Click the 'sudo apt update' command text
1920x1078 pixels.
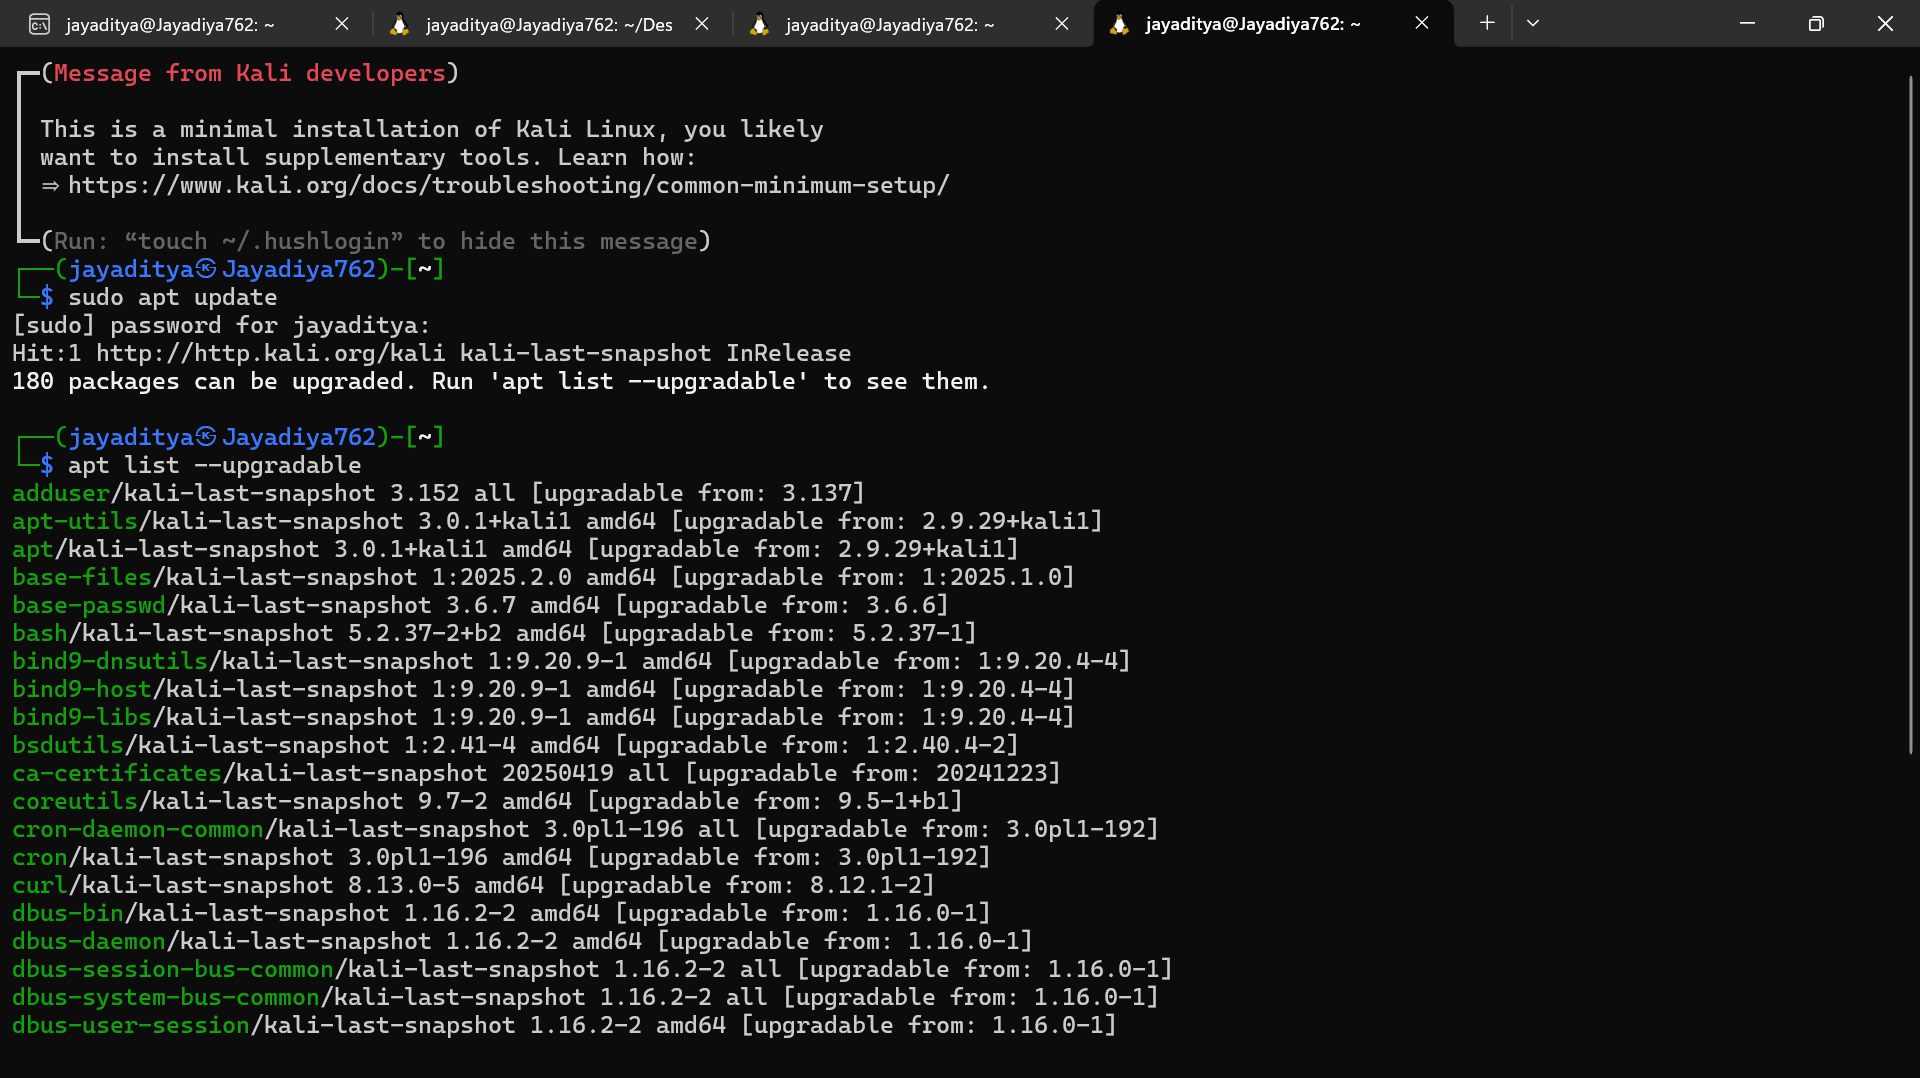(x=172, y=298)
